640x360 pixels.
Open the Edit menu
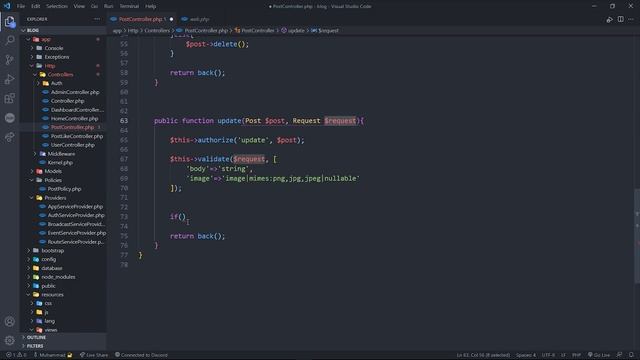pos(36,6)
